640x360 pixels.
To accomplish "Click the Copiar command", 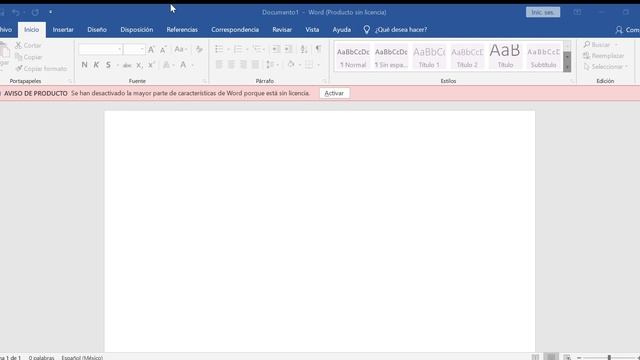I will pos(29,57).
